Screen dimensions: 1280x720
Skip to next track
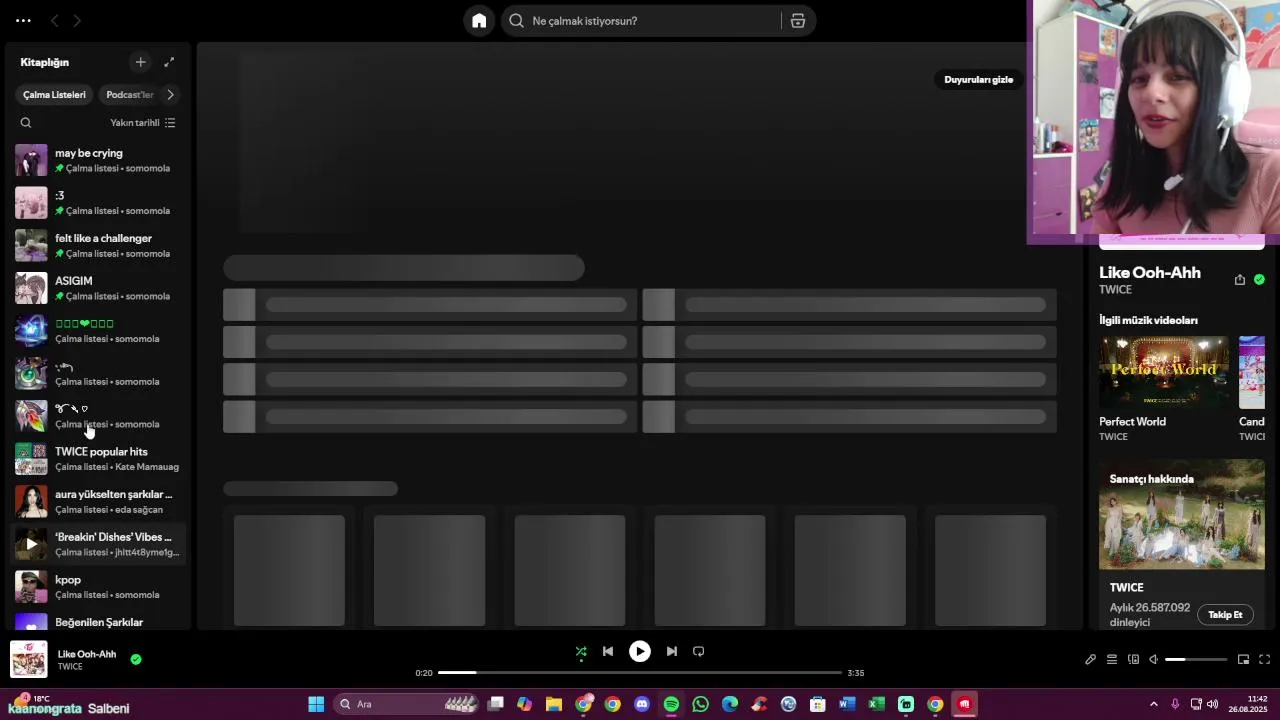point(672,652)
